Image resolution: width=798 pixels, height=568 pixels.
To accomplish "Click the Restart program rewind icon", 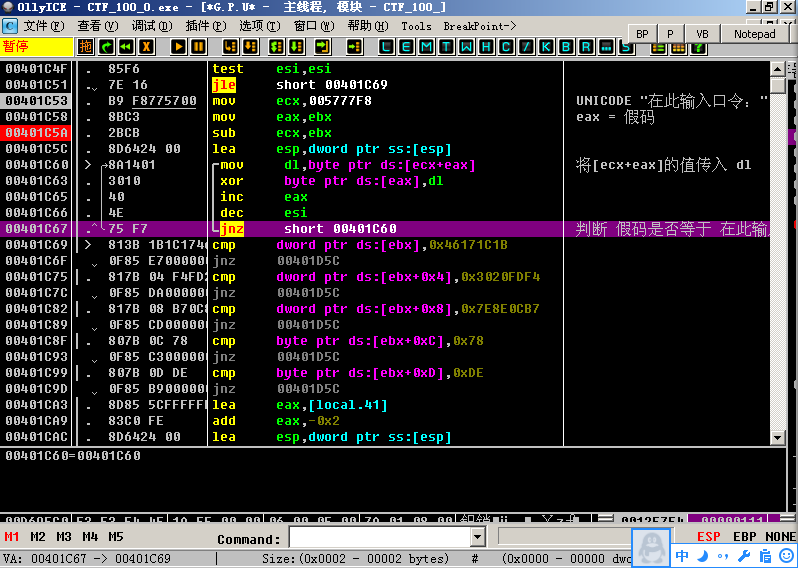I will 125,46.
